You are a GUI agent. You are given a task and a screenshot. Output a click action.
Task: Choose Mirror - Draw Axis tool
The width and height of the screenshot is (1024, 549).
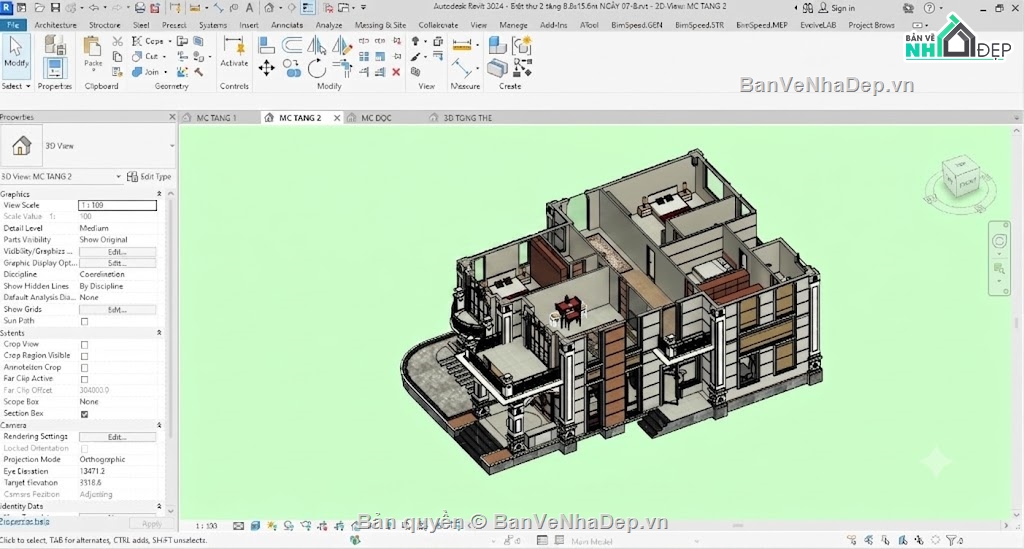[x=342, y=45]
